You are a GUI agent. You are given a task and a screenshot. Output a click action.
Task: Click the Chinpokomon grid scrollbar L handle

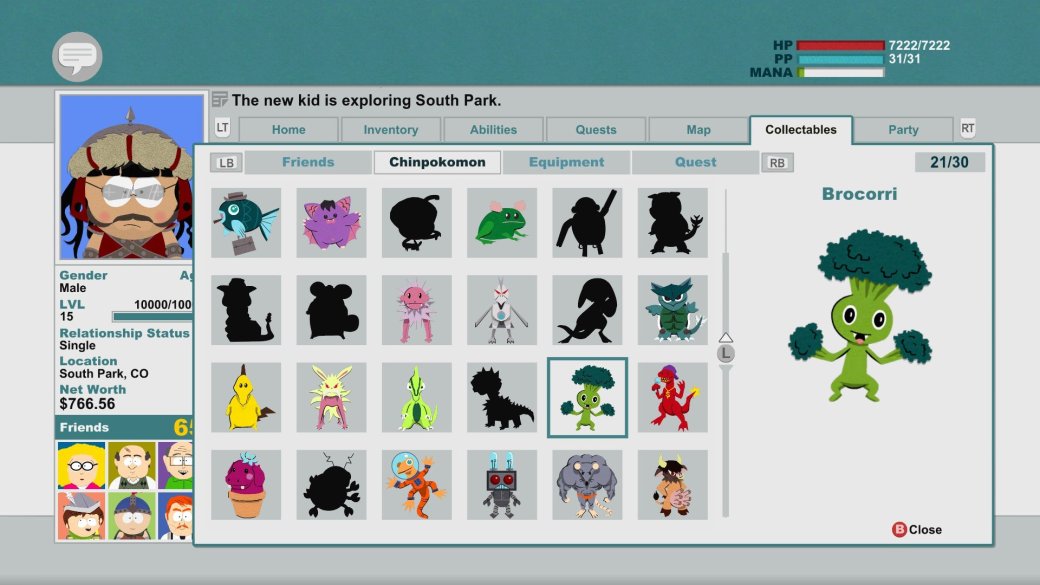[726, 354]
